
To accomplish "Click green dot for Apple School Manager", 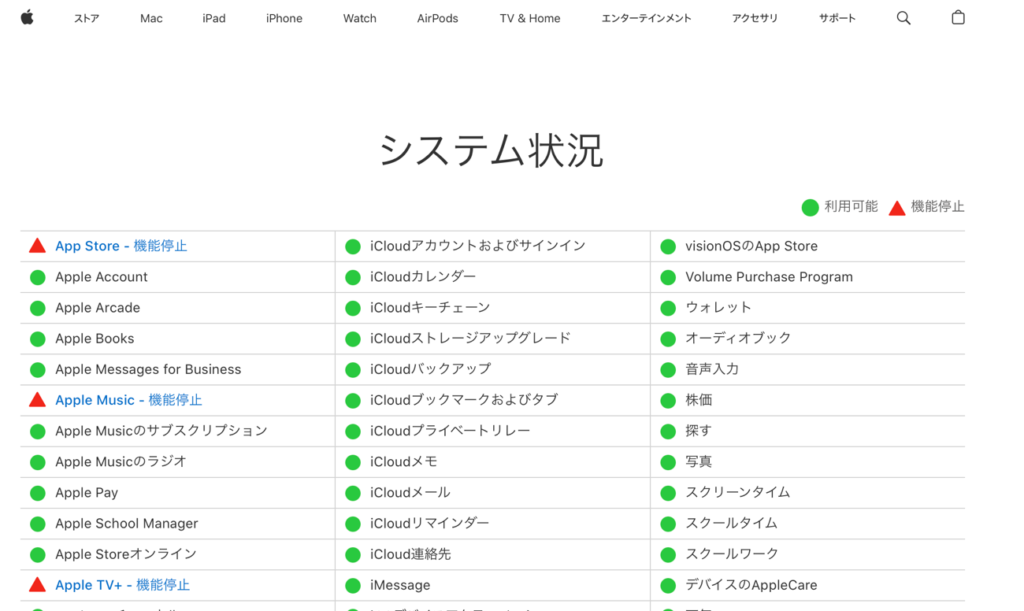I will [38, 524].
